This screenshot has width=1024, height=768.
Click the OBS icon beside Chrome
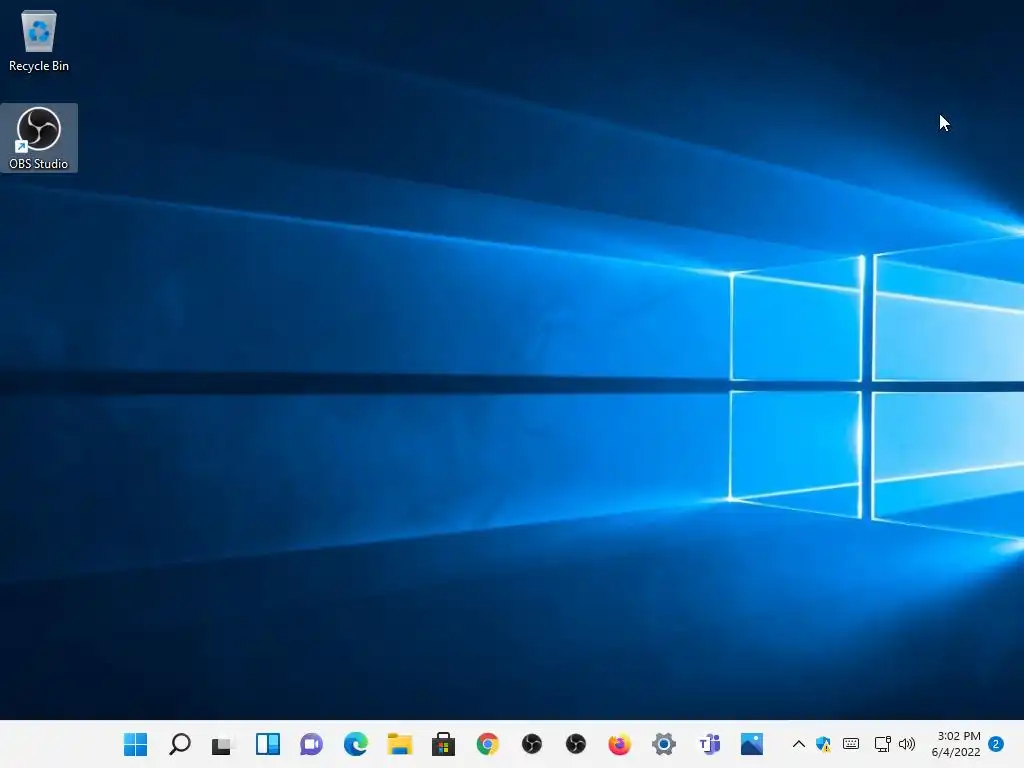point(532,744)
